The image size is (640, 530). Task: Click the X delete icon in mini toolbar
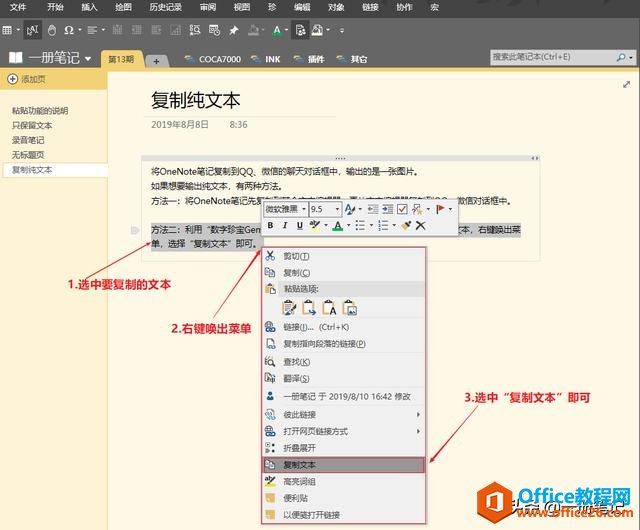pos(420,225)
